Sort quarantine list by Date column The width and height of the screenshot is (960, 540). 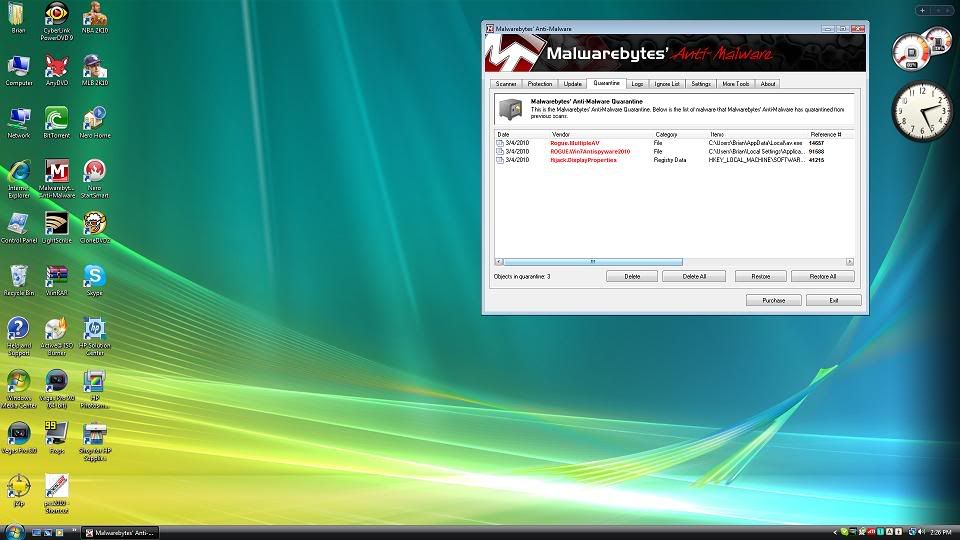pyautogui.click(x=522, y=135)
